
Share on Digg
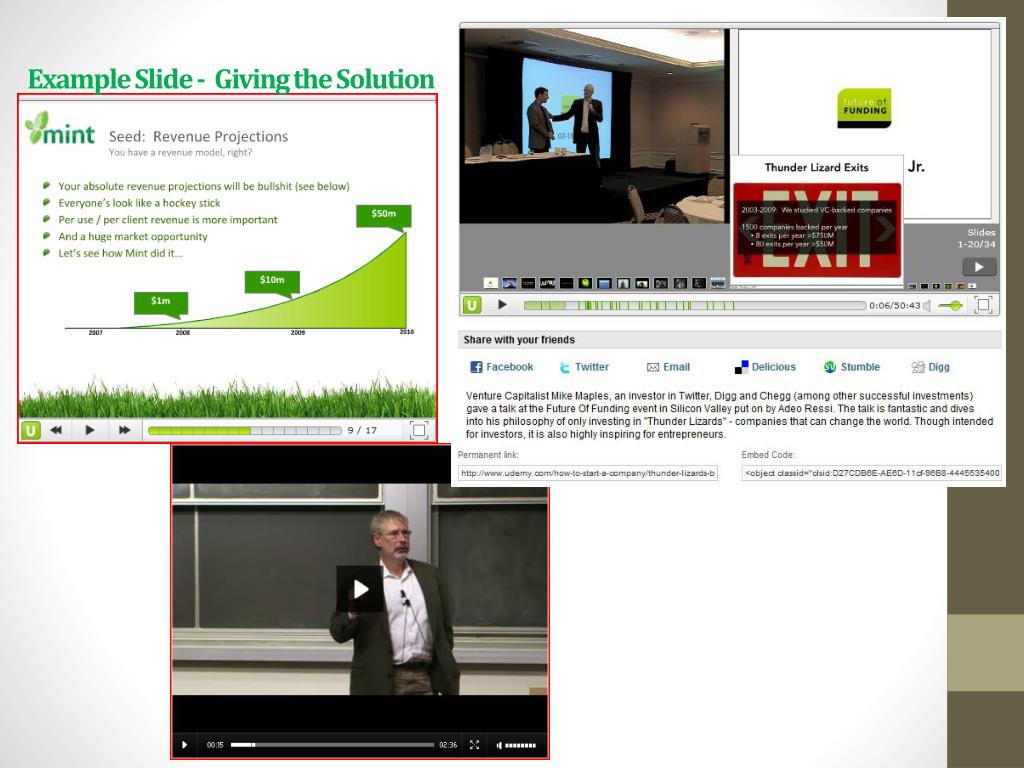tap(931, 367)
